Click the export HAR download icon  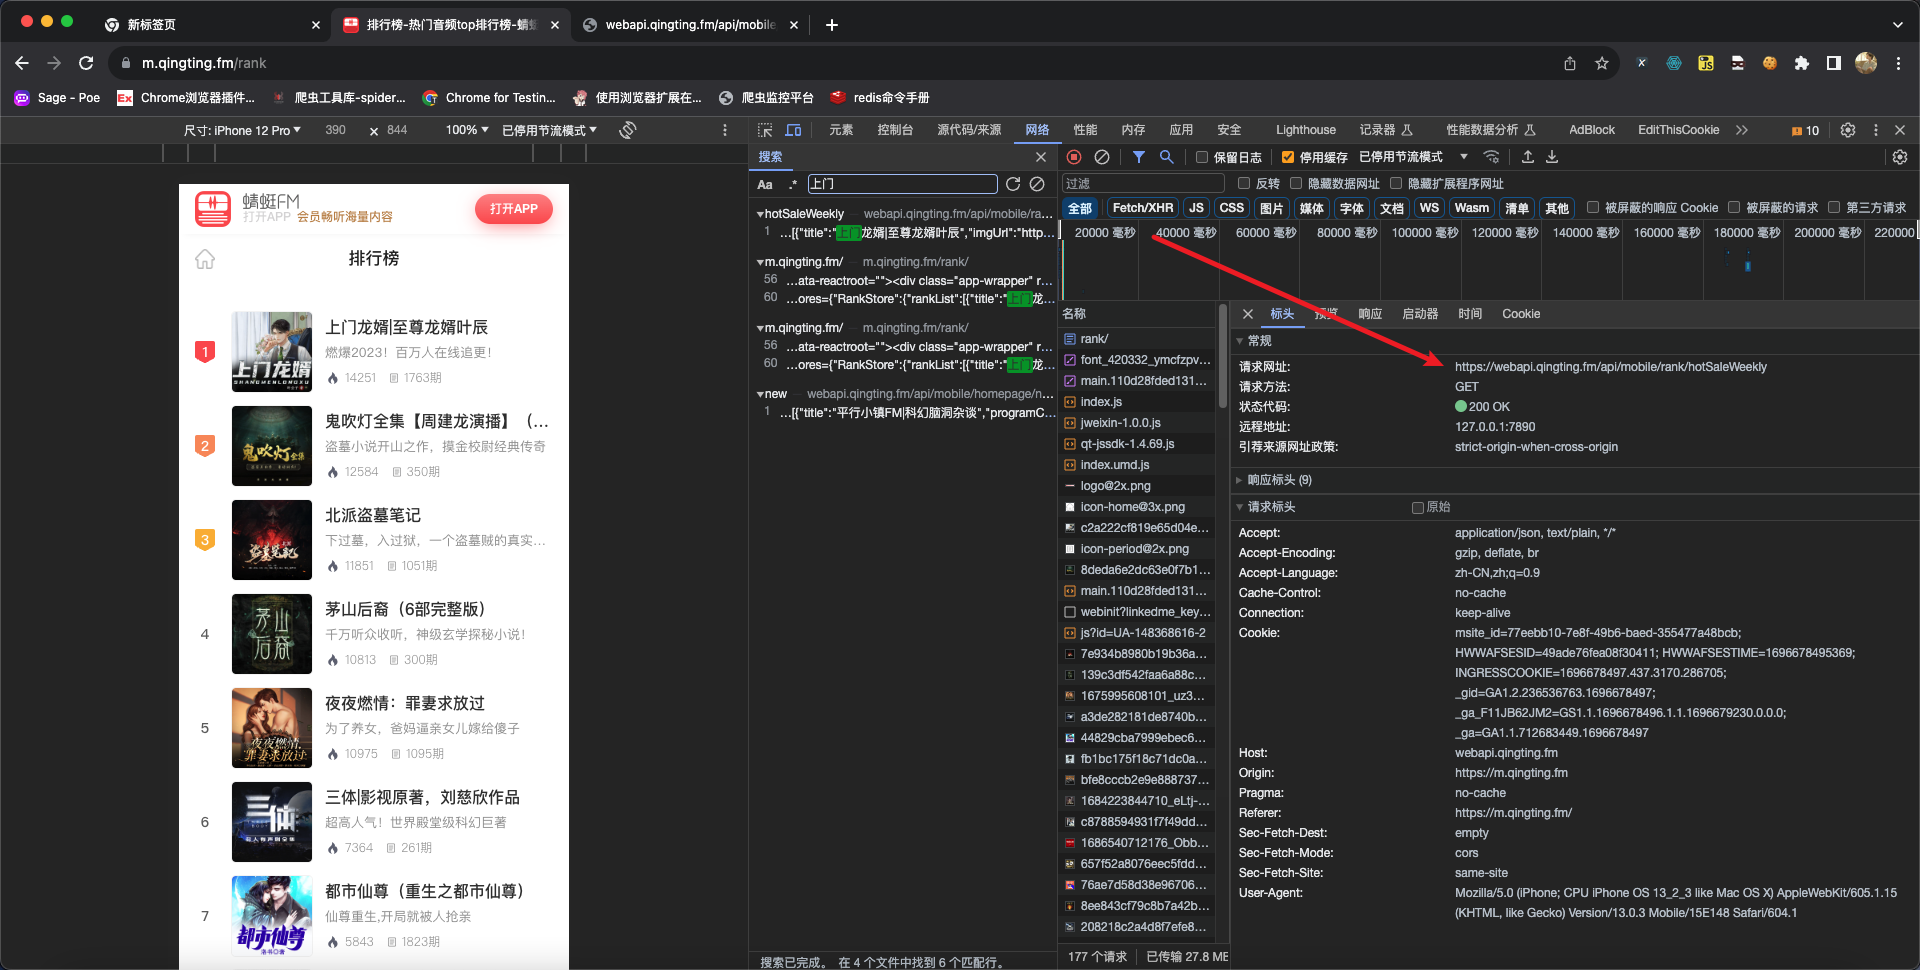pyautogui.click(x=1552, y=157)
